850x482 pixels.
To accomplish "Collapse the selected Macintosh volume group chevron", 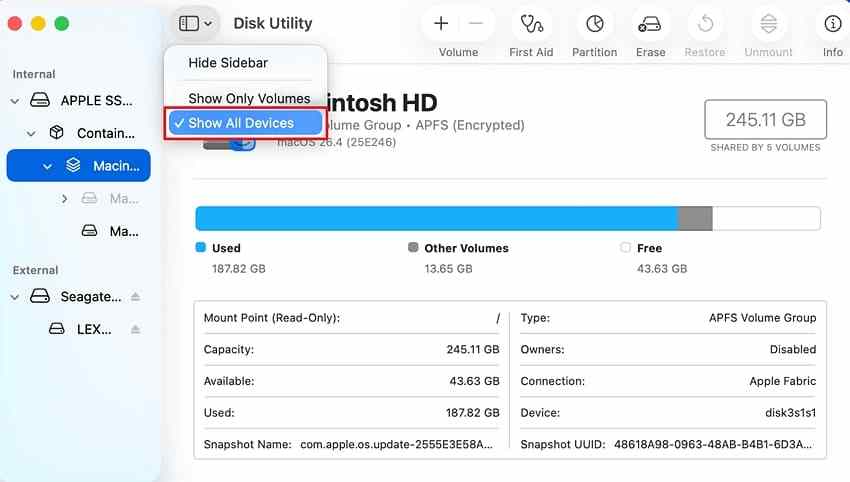I will (x=48, y=166).
